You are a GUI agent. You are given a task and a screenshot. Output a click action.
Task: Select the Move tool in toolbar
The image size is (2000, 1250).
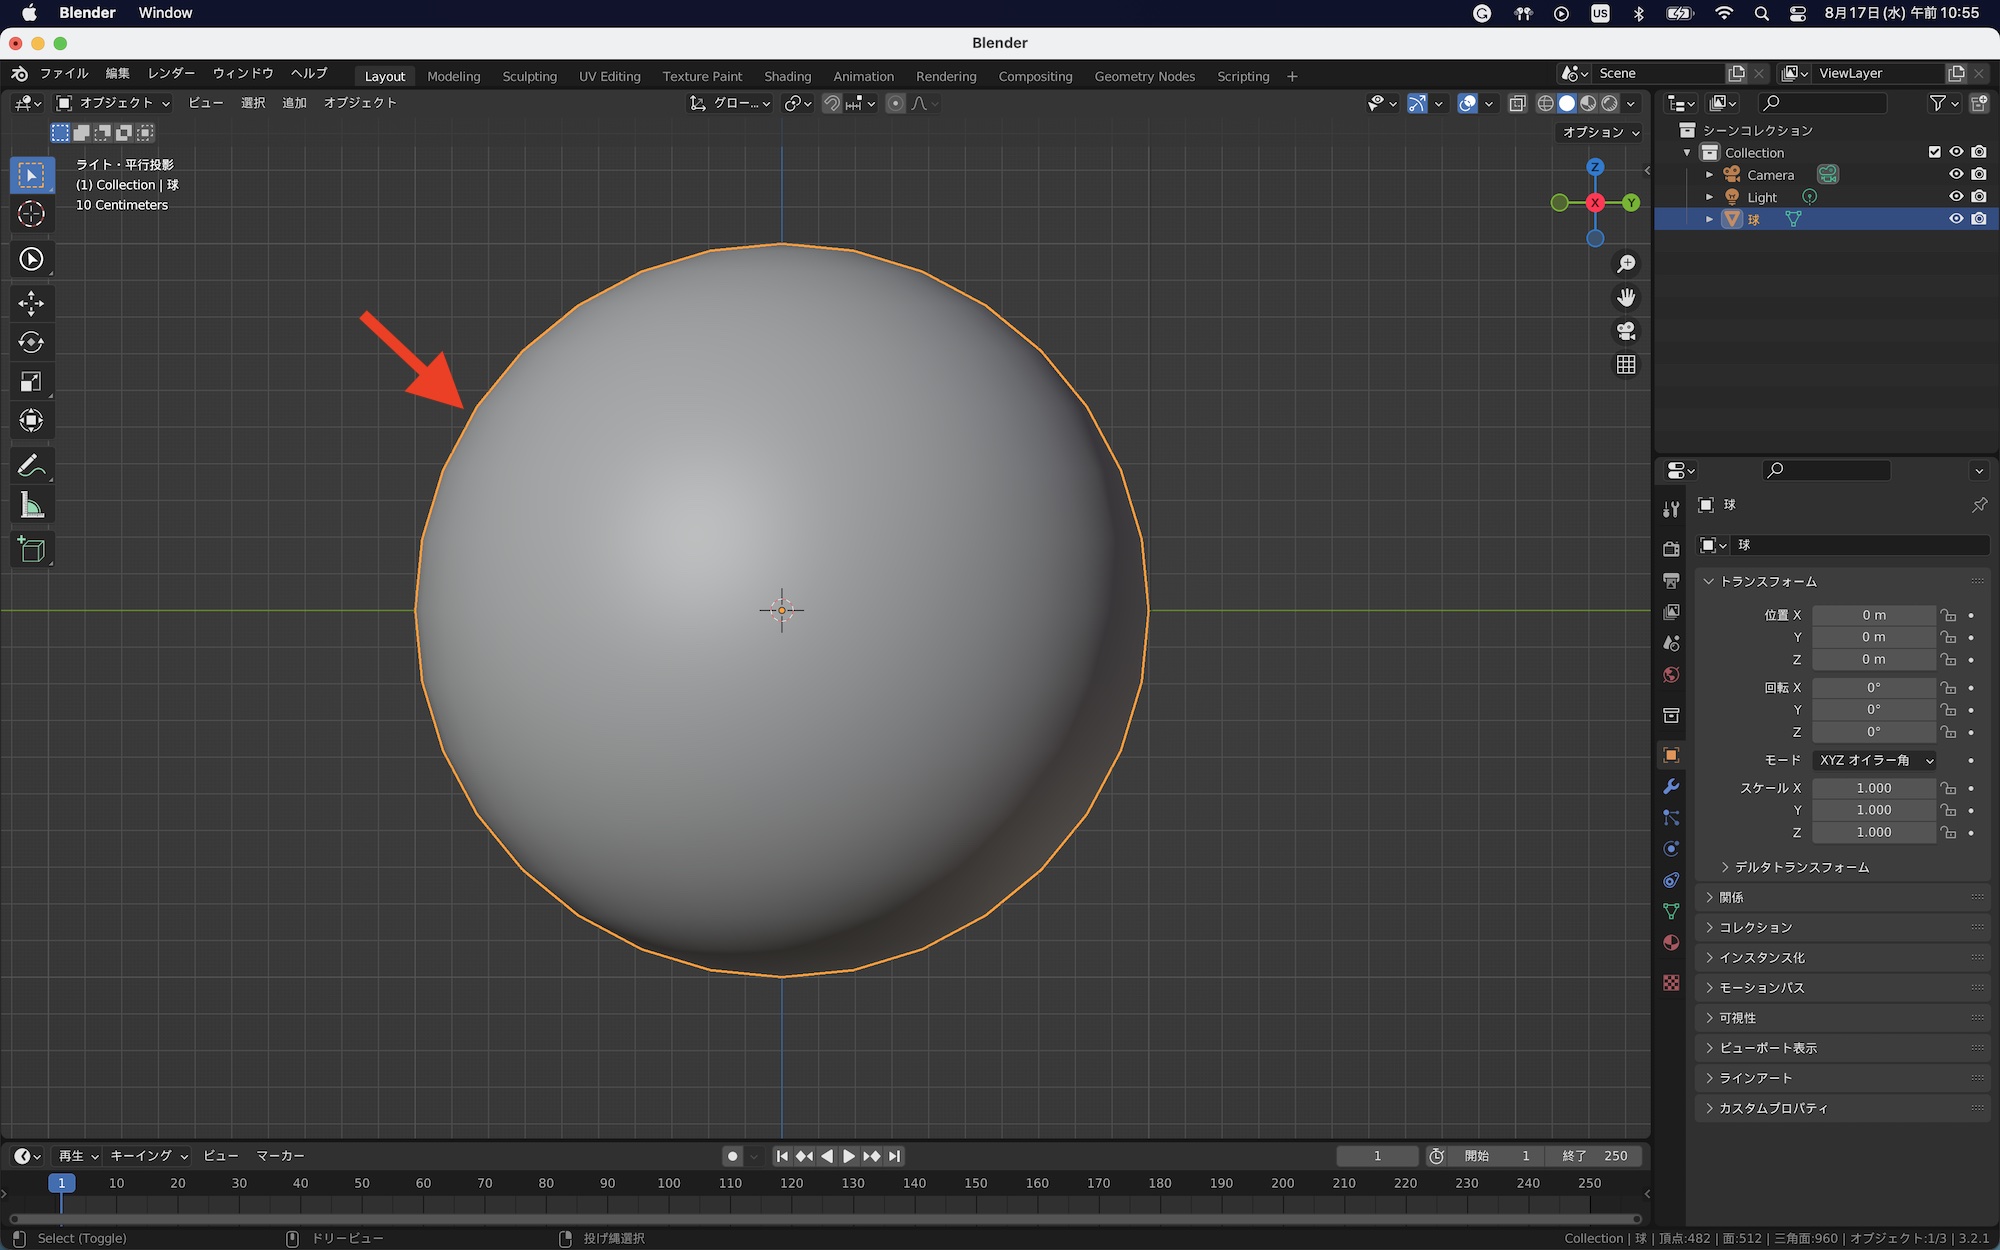pos(31,303)
